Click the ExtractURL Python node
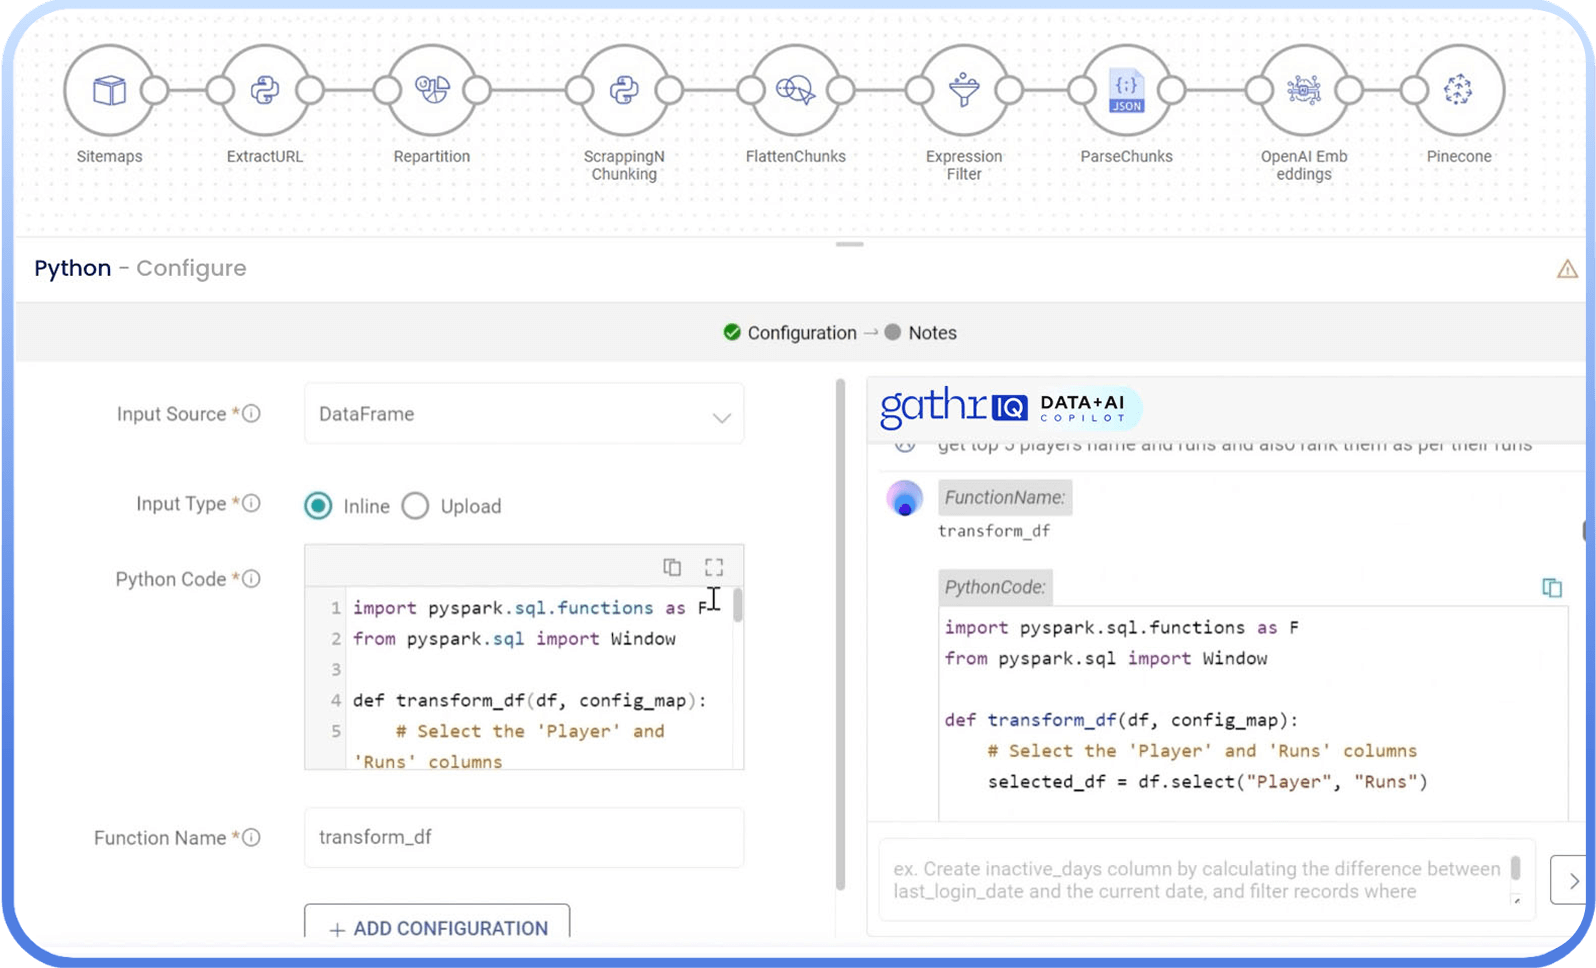 pyautogui.click(x=265, y=91)
